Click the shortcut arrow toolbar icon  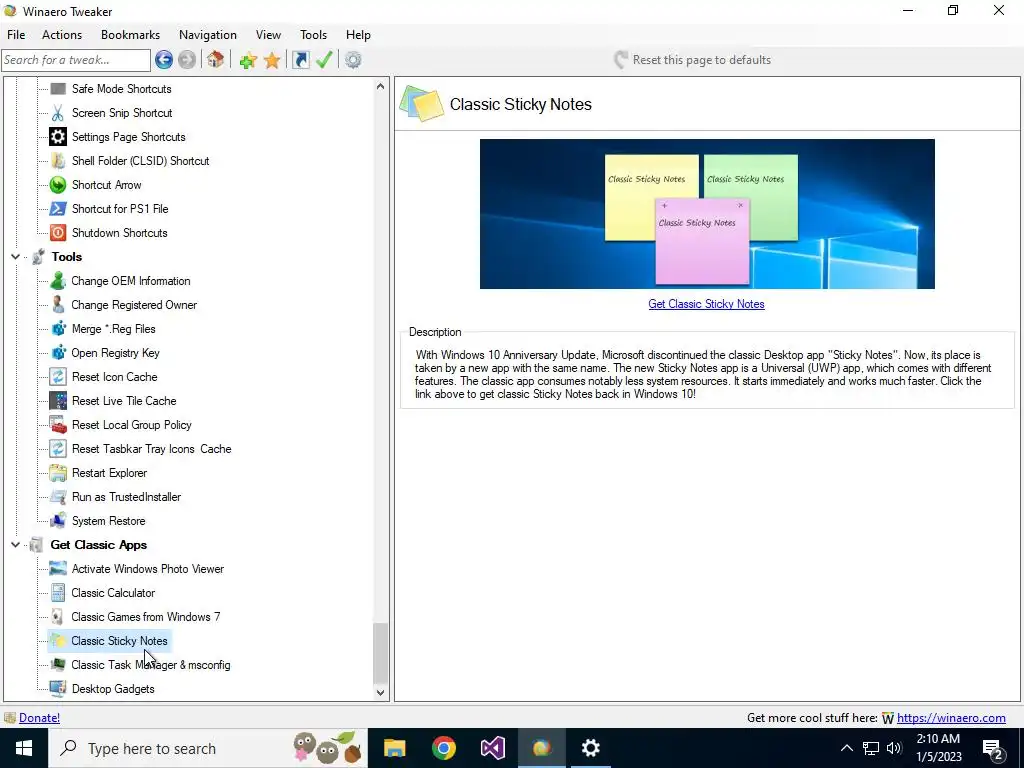300,60
